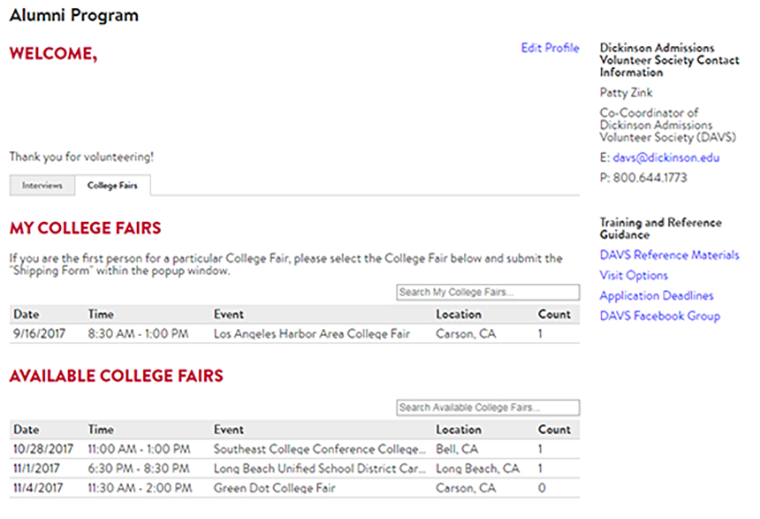The image size is (760, 519).
Task: Click the Patty Zink contact name
Action: [626, 93]
